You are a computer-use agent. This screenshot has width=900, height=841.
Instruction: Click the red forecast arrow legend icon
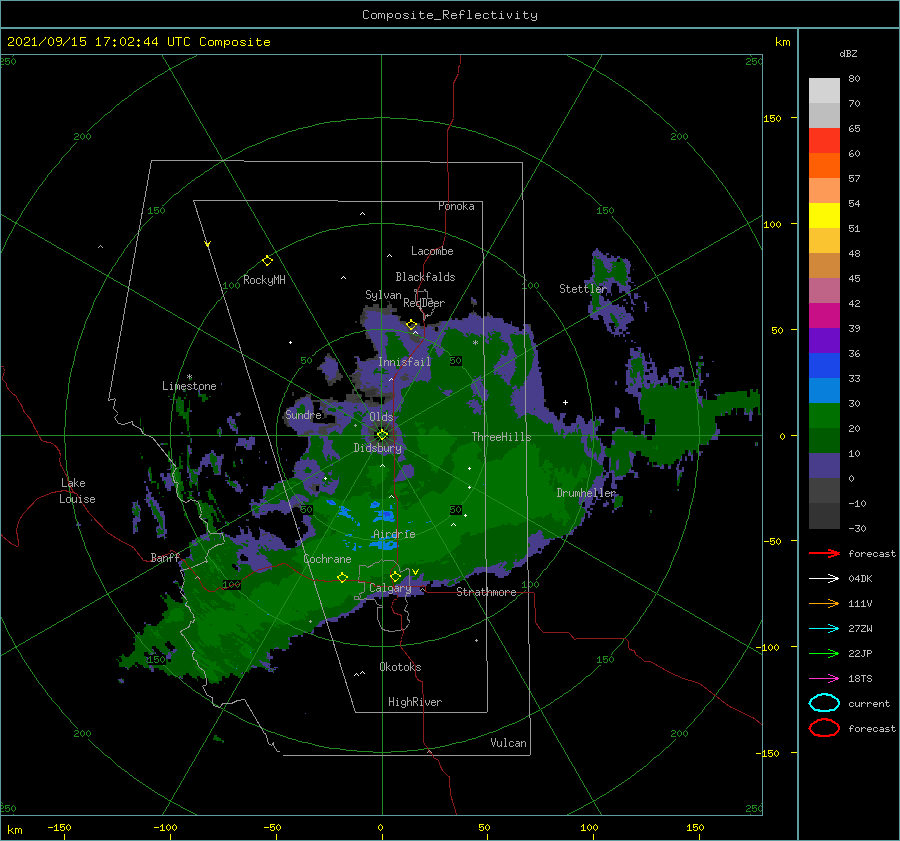point(824,553)
